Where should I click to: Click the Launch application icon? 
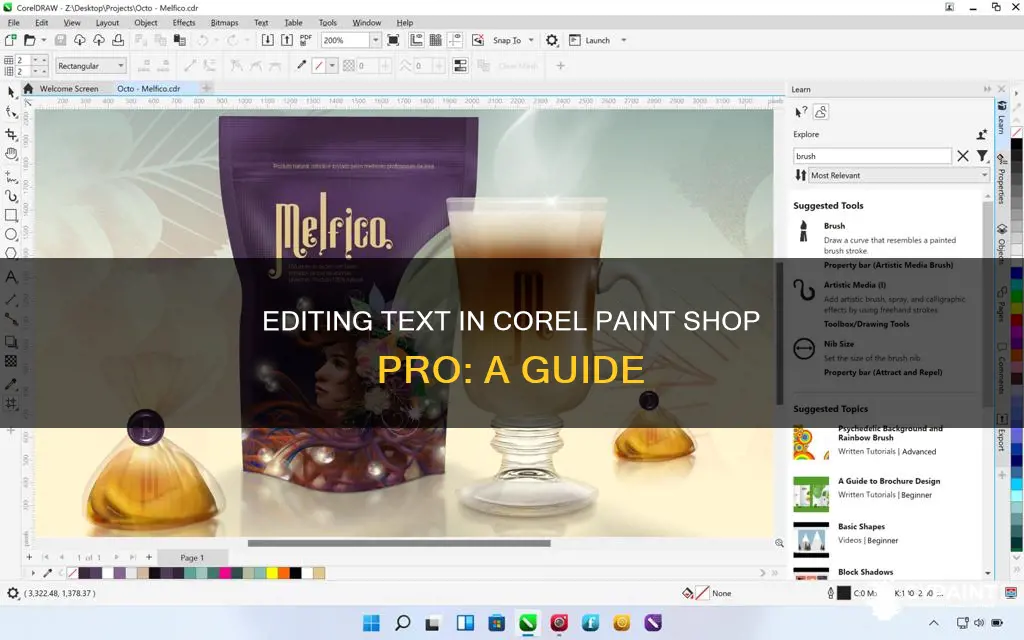coord(575,40)
